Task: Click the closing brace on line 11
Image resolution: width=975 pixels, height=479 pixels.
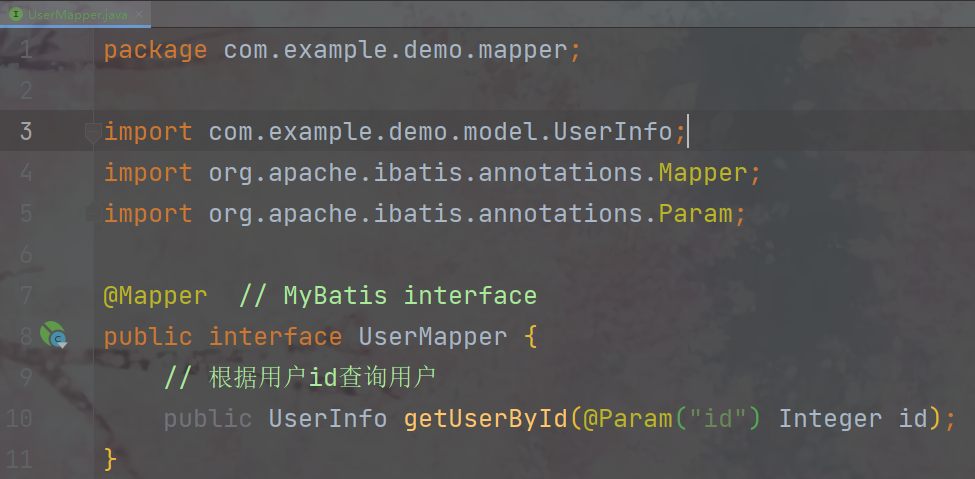Action: pyautogui.click(x=110, y=459)
